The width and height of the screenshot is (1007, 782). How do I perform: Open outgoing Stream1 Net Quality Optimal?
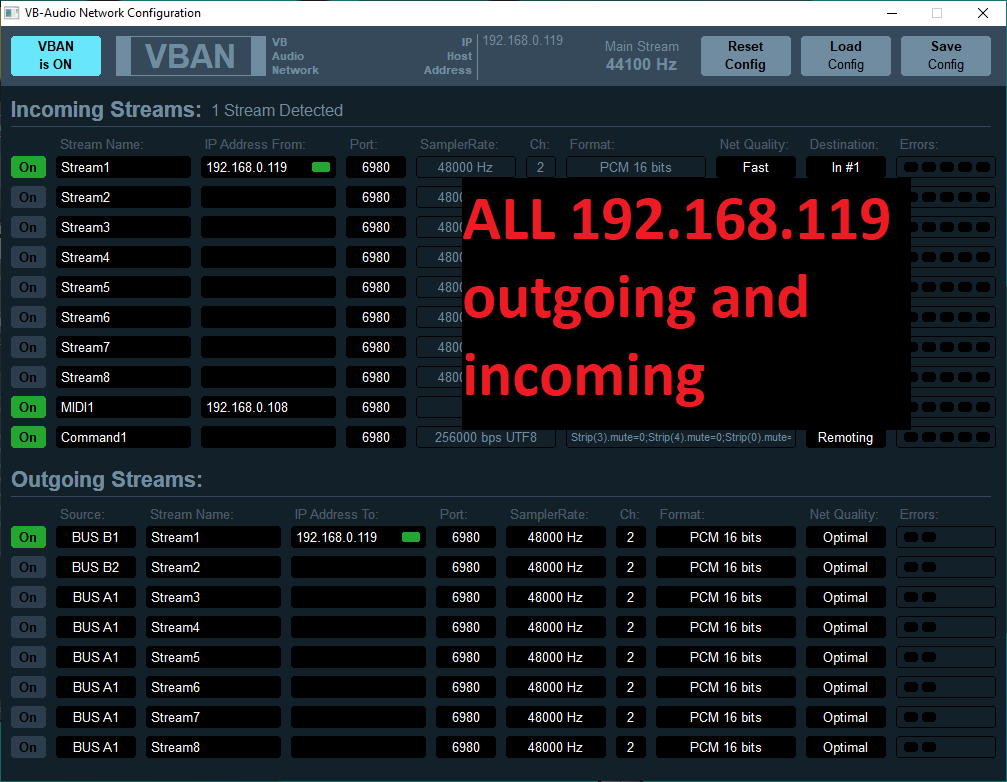(x=846, y=537)
